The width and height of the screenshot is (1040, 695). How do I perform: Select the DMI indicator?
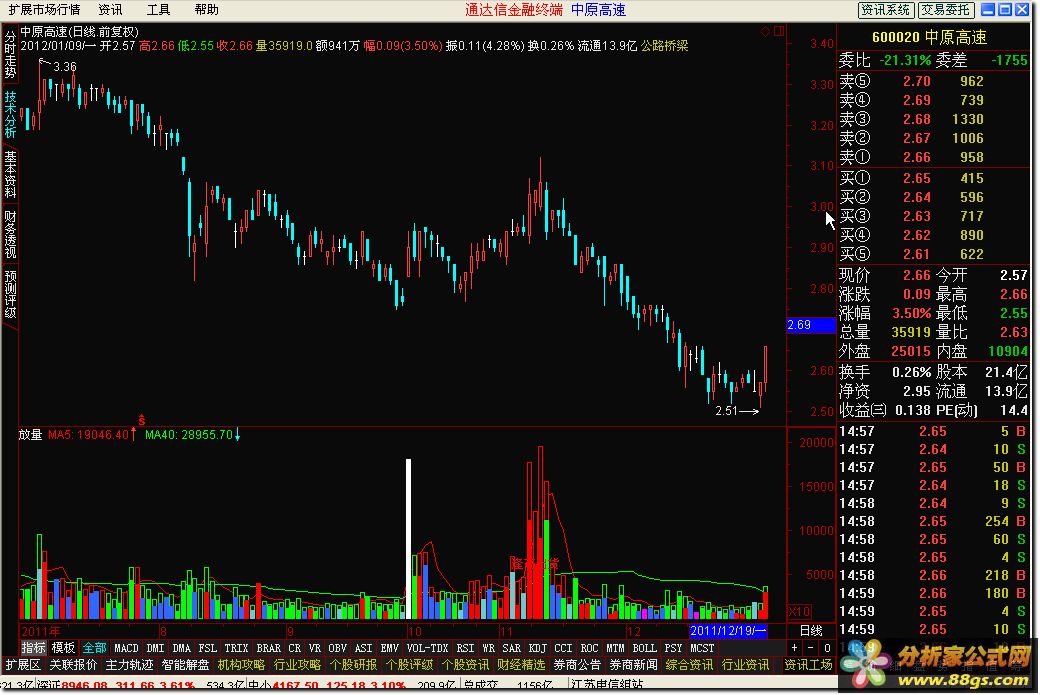[155, 648]
